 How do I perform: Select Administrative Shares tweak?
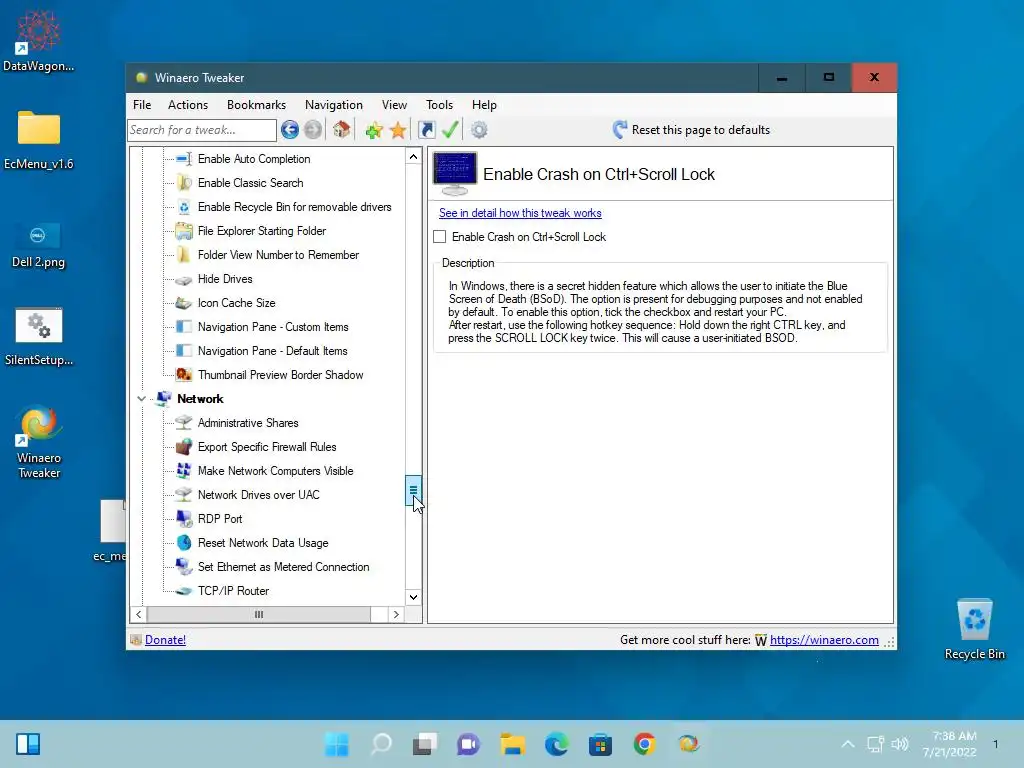click(x=248, y=423)
